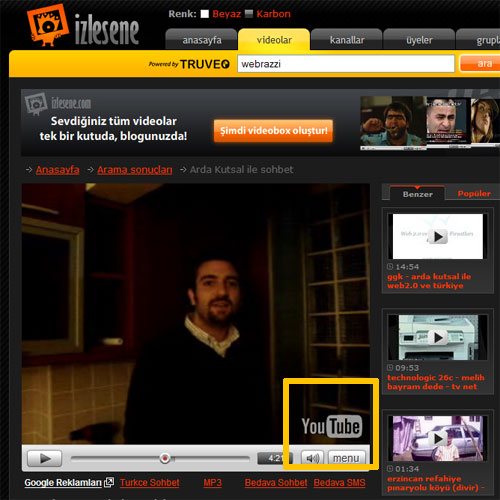Play the ggk arda kutsal thumbnail video
Screen dimensions: 500x500
tap(438, 236)
